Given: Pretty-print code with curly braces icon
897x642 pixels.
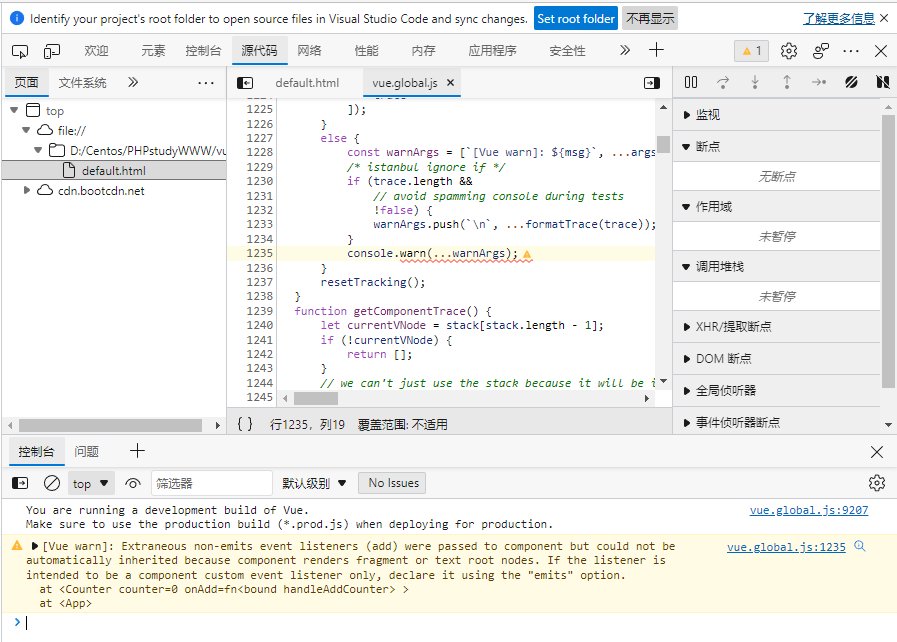Looking at the screenshot, I should [x=245, y=424].
